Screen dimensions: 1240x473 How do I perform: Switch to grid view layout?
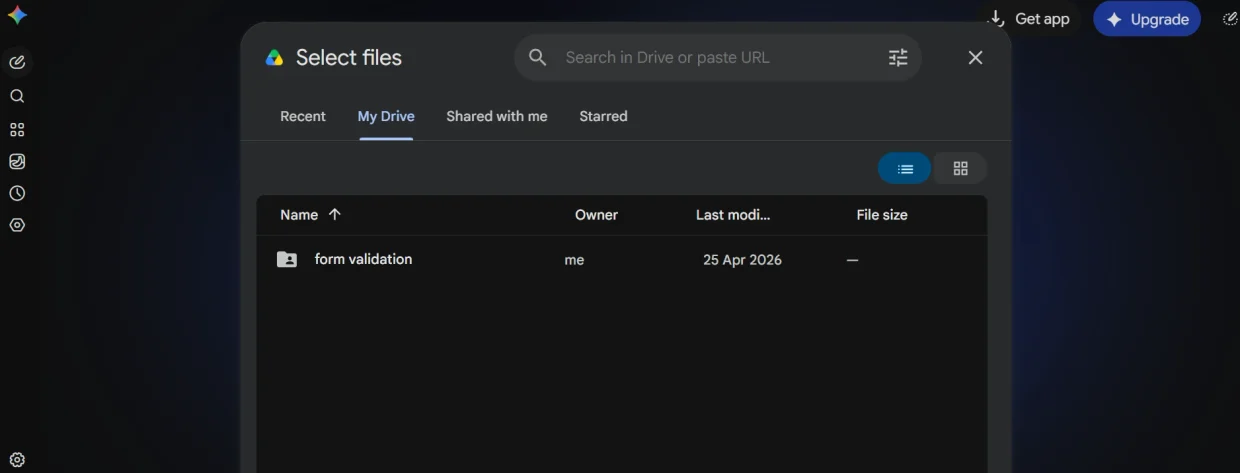tap(960, 169)
